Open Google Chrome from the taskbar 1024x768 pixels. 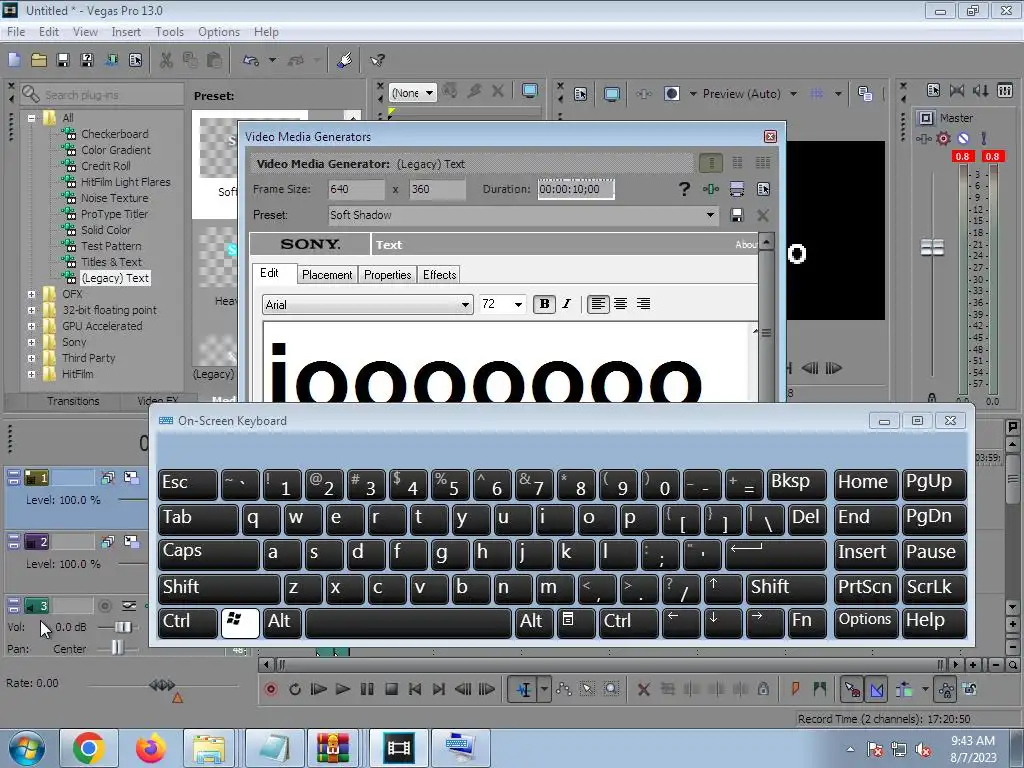pyautogui.click(x=89, y=748)
